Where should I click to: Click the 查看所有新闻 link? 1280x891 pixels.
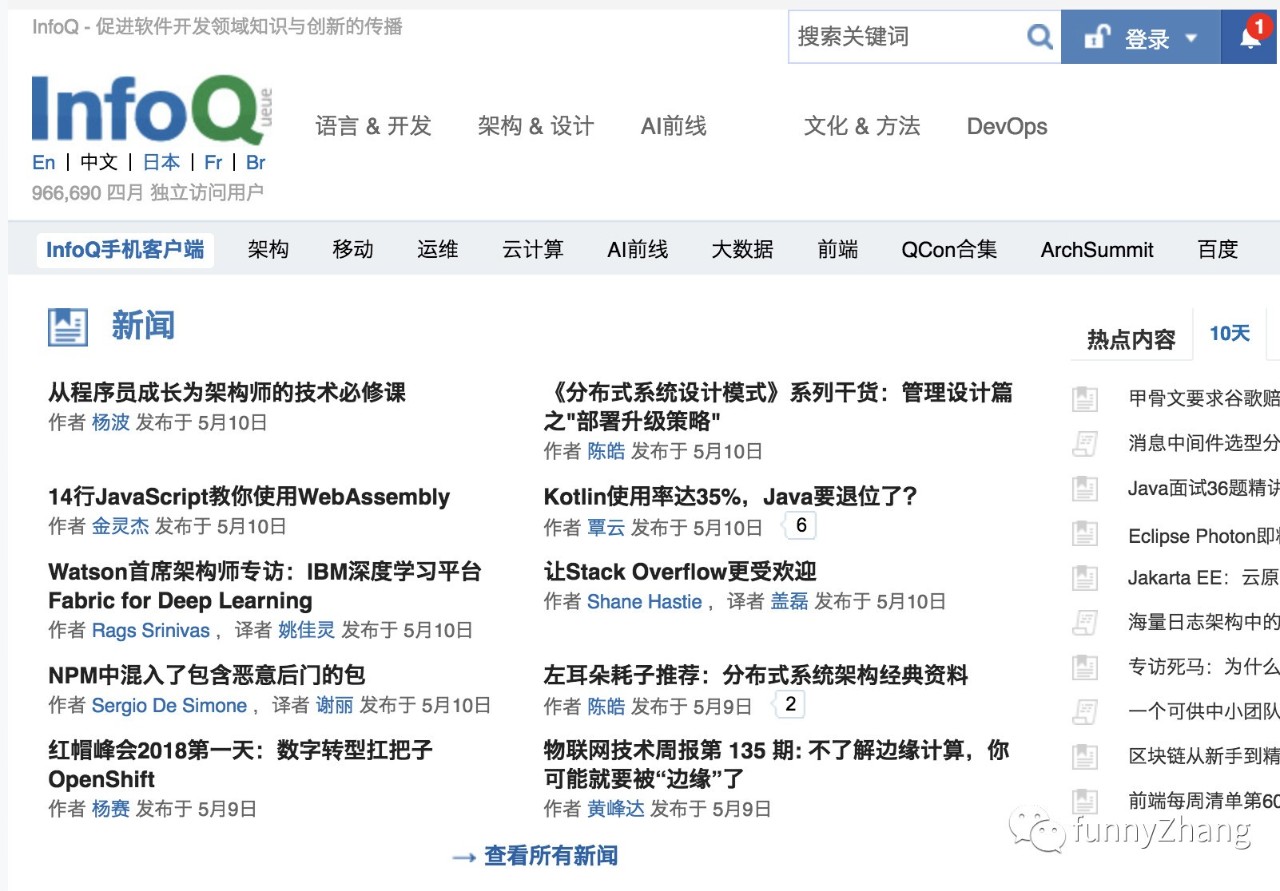coord(551,856)
